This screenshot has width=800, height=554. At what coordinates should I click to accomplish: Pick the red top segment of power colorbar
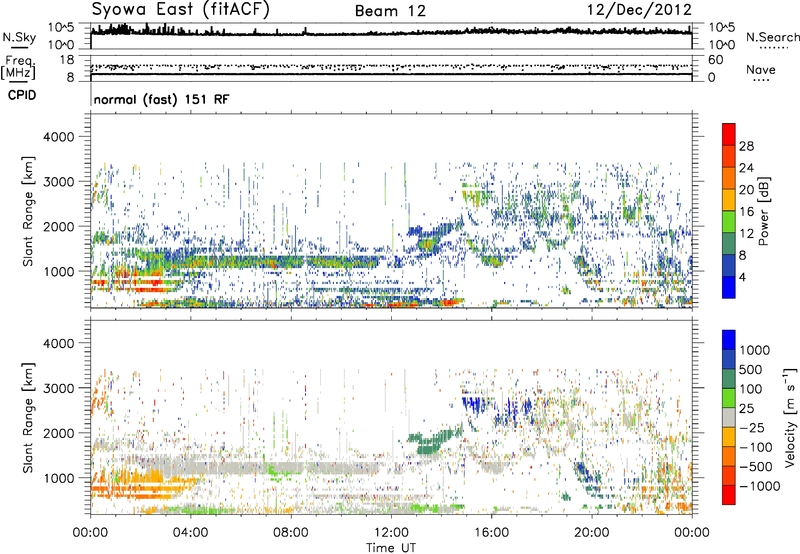click(x=729, y=134)
